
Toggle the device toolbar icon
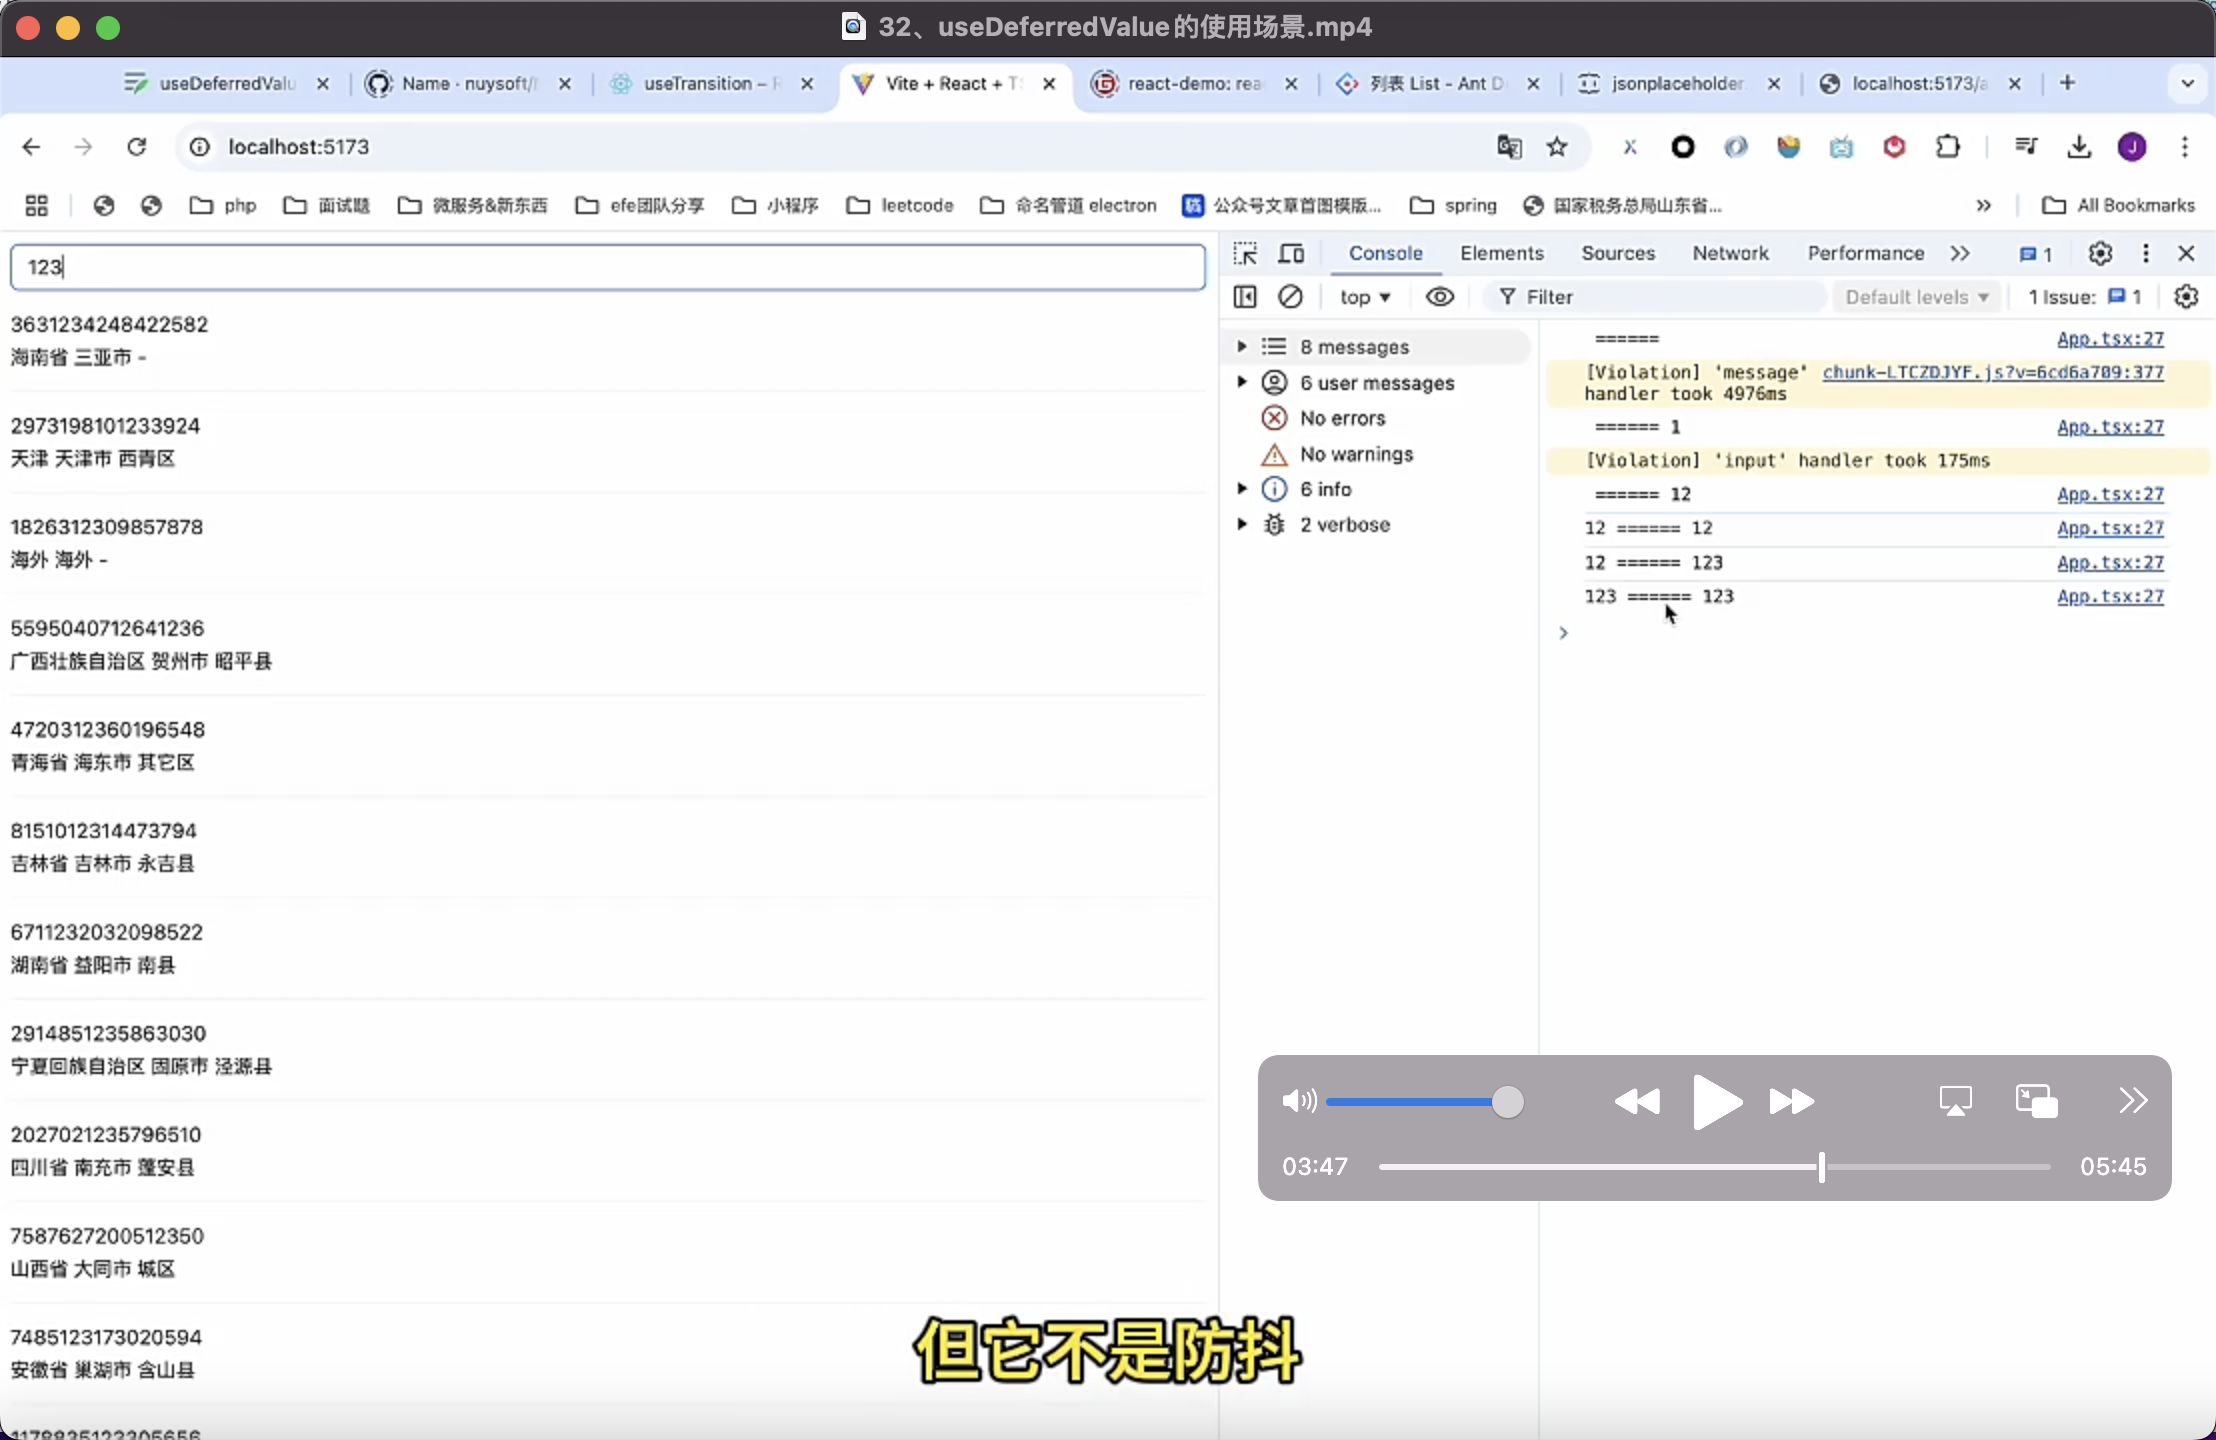[1291, 253]
